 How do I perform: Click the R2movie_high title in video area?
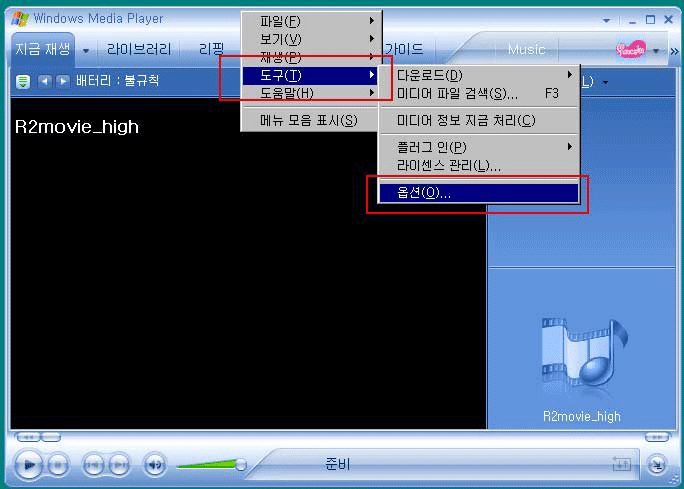coord(77,127)
